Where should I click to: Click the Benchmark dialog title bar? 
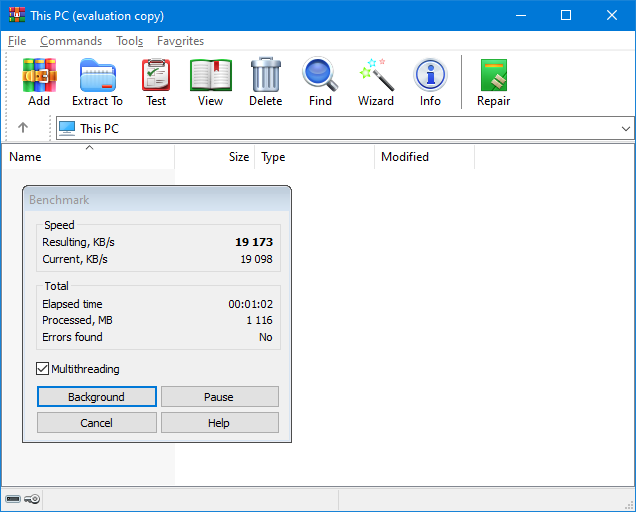[x=157, y=200]
